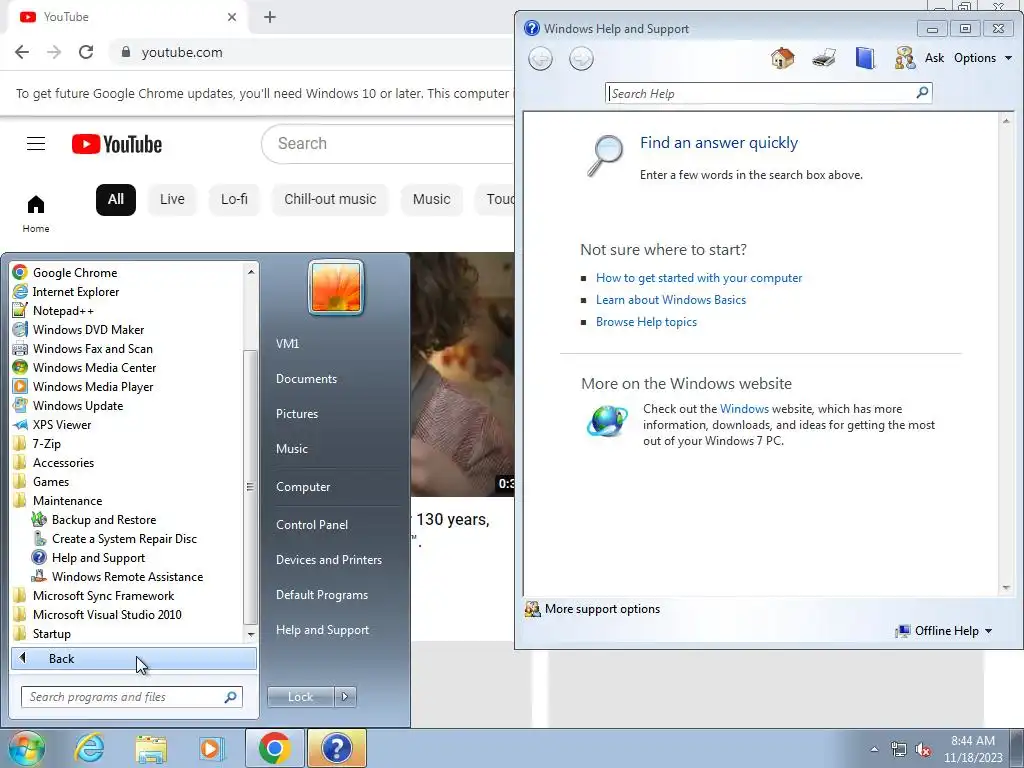Click the Help home icon in Help and Support
This screenshot has height=768, width=1024.
[782, 58]
